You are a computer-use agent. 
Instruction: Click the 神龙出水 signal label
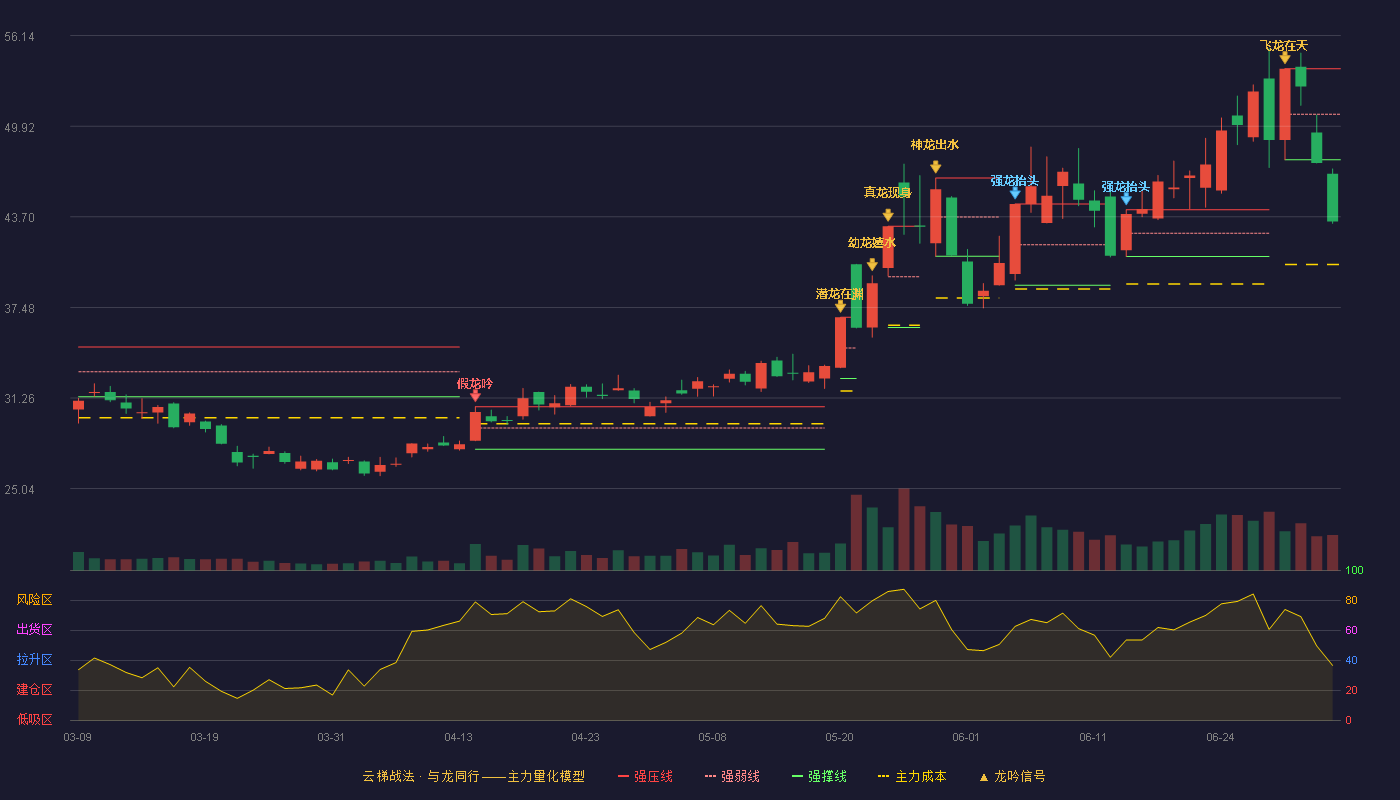point(935,144)
